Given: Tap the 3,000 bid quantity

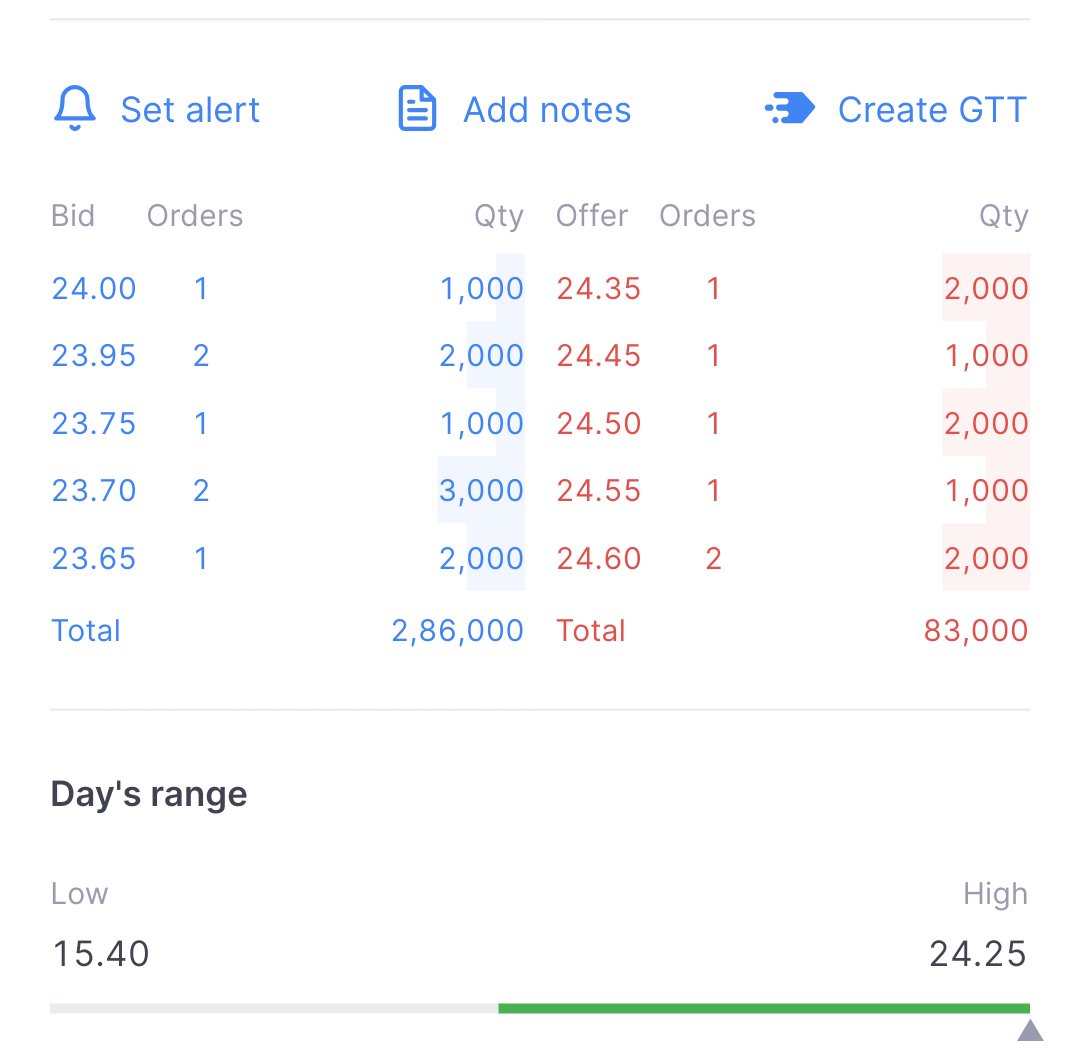Looking at the screenshot, I should [481, 492].
